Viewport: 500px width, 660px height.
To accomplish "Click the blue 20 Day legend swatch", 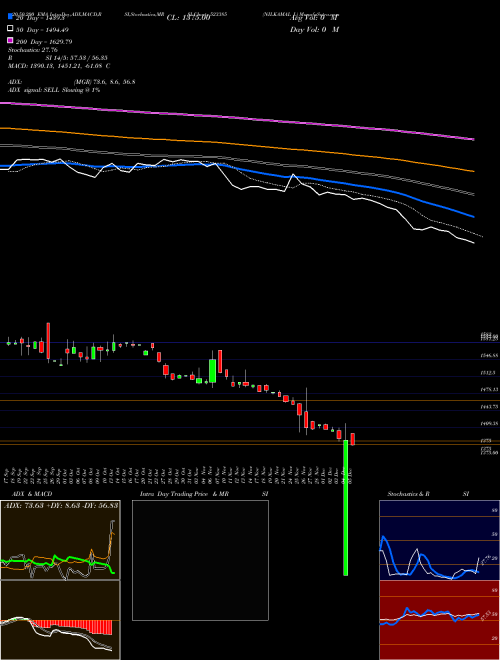I will pyautogui.click(x=11, y=16).
